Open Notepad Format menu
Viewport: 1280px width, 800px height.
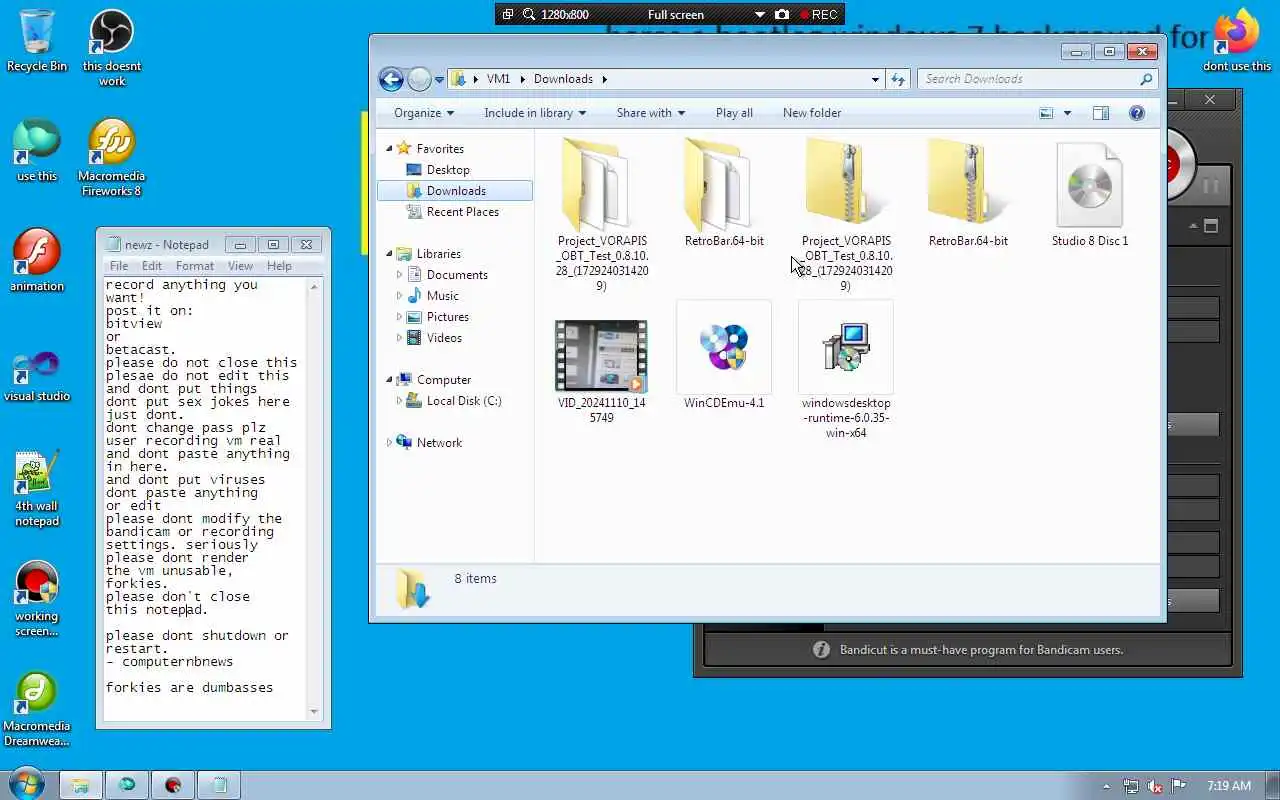click(x=195, y=266)
